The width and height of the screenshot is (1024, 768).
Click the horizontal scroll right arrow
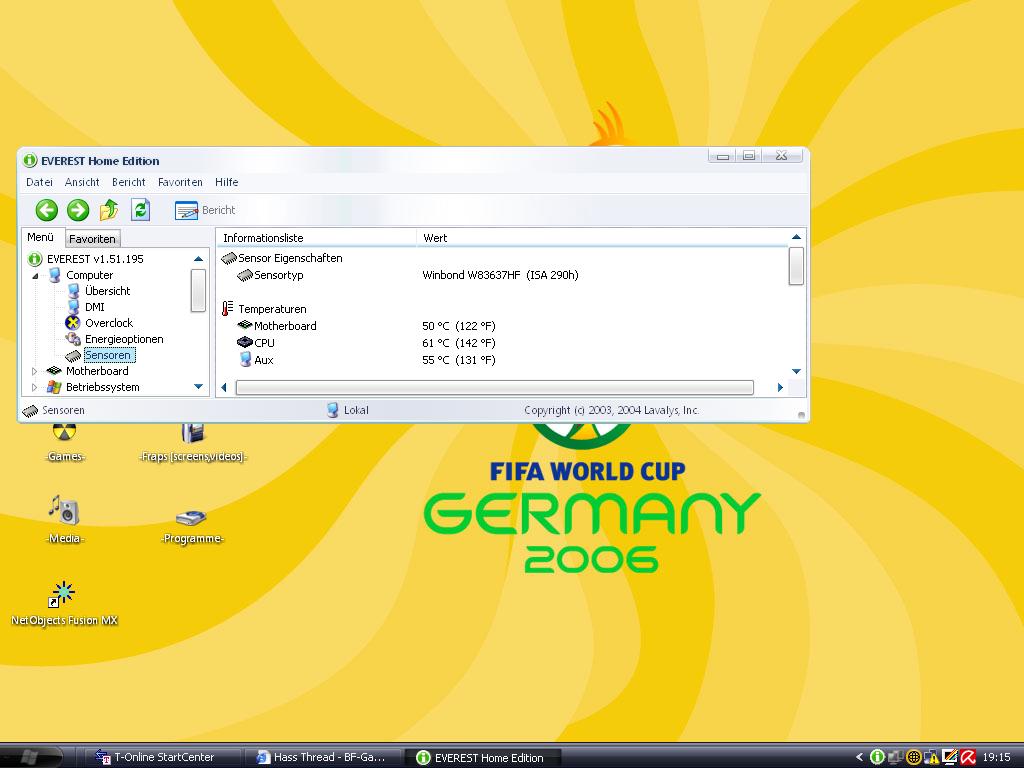coord(780,387)
